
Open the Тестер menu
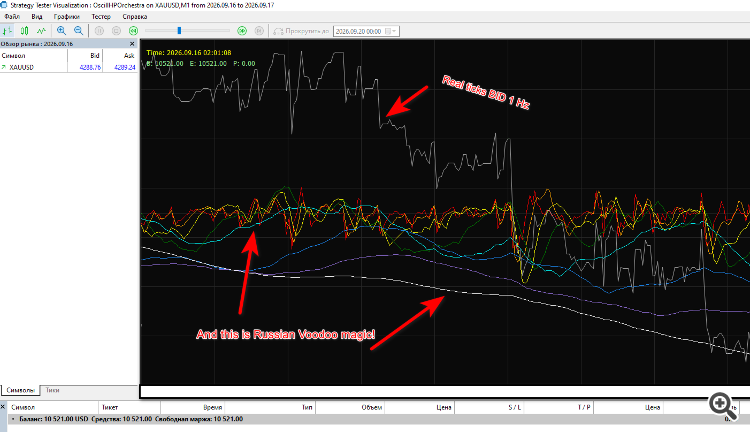(101, 16)
